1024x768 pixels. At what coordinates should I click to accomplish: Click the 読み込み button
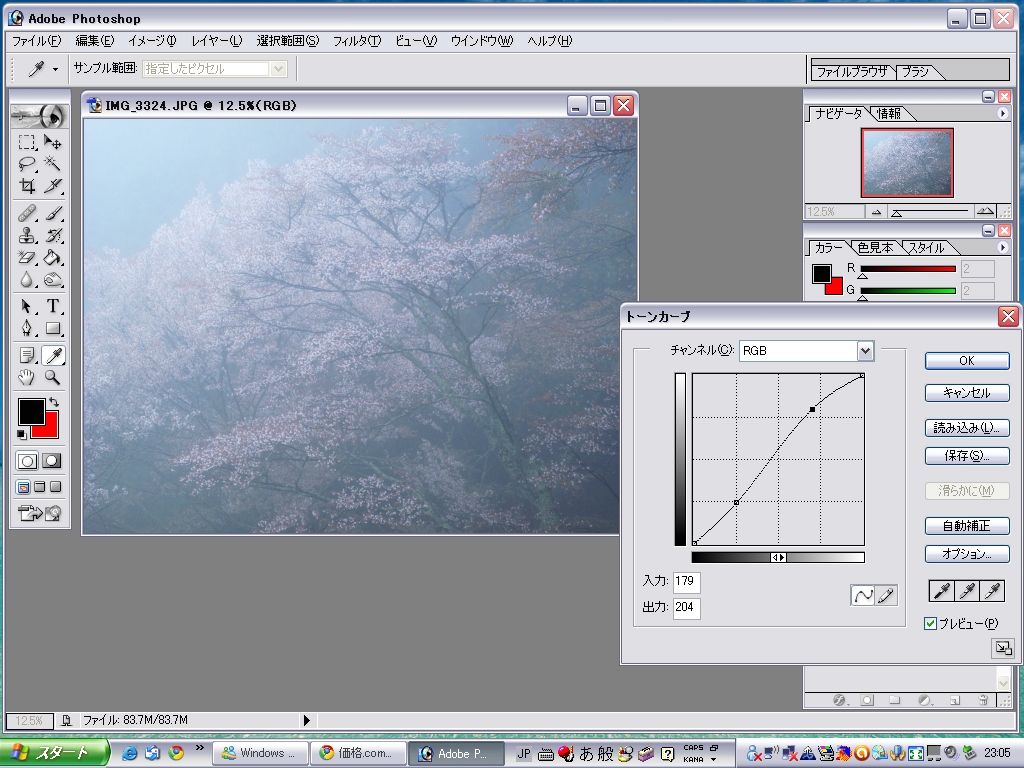pos(967,428)
